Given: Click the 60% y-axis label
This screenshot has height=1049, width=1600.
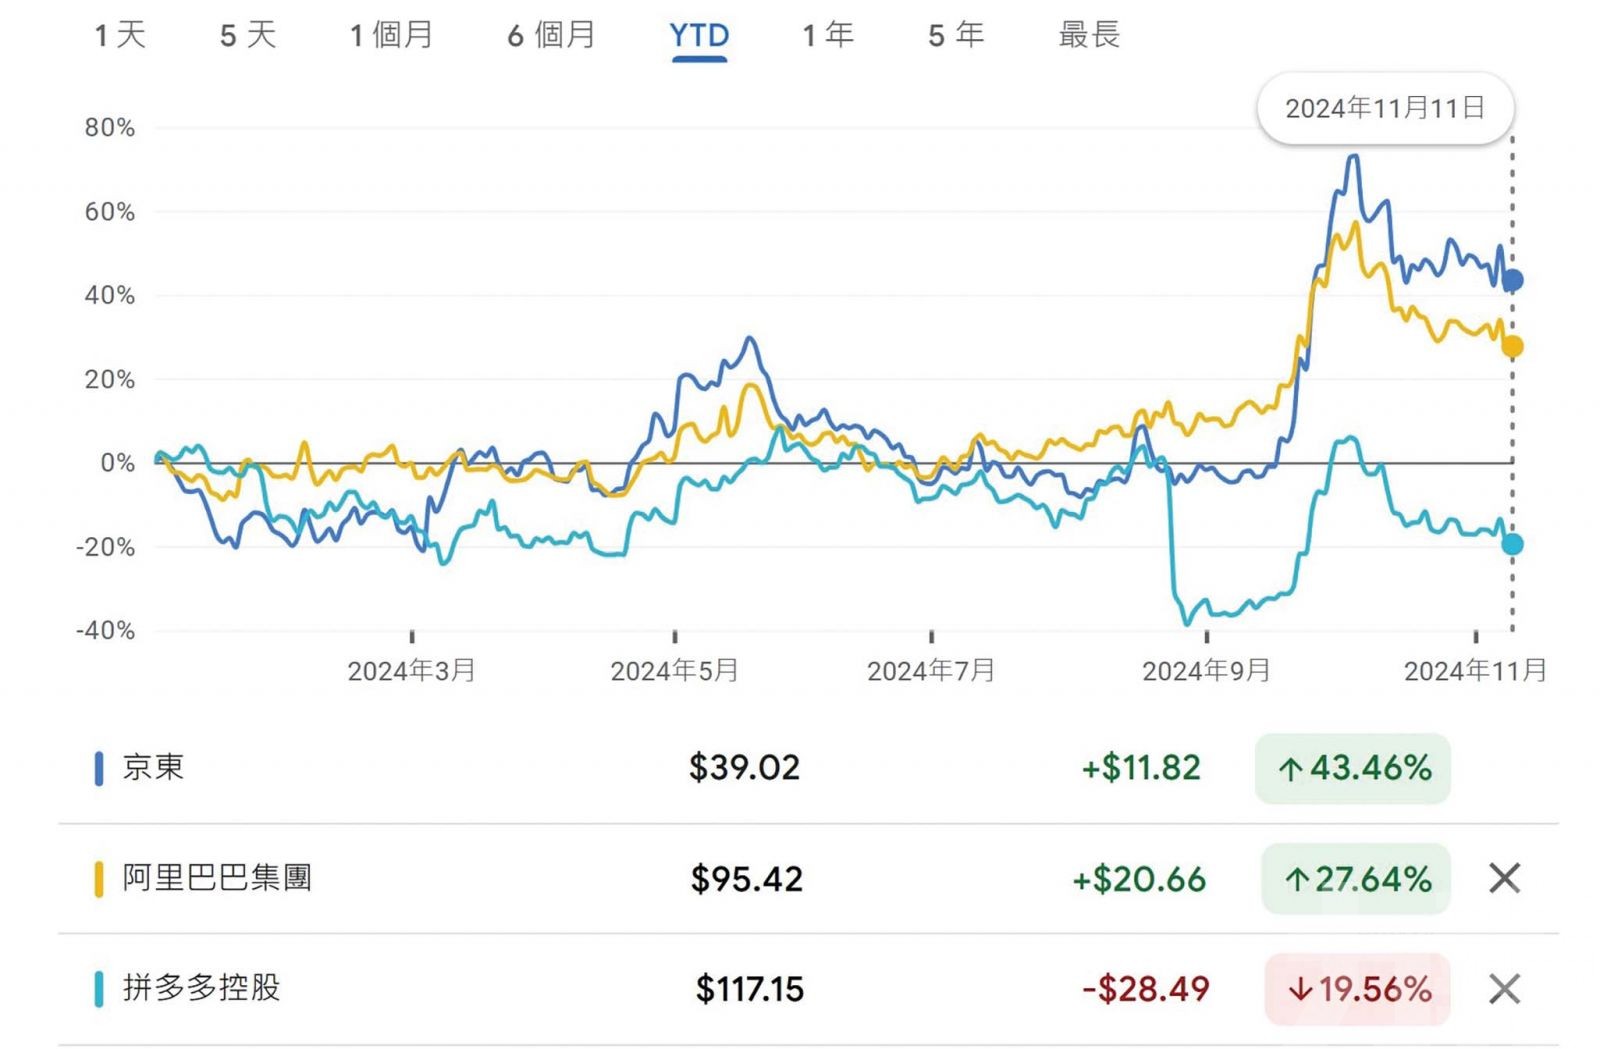Looking at the screenshot, I should point(109,211).
